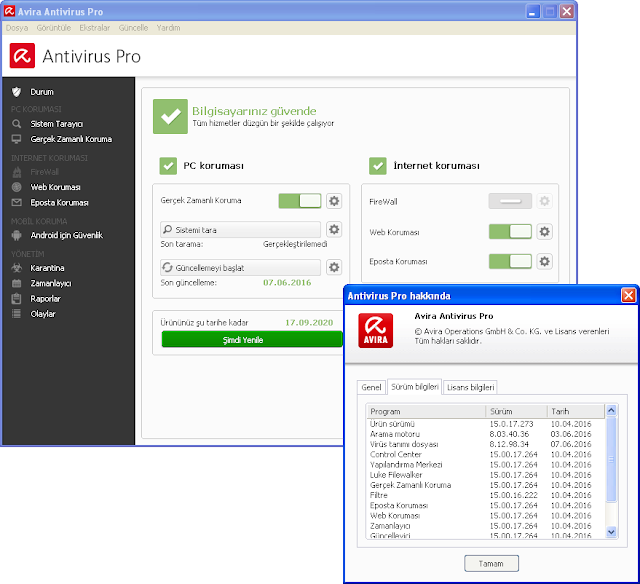Open settings gear for Eposta Koruması
This screenshot has height=584, width=640.
[x=544, y=261]
